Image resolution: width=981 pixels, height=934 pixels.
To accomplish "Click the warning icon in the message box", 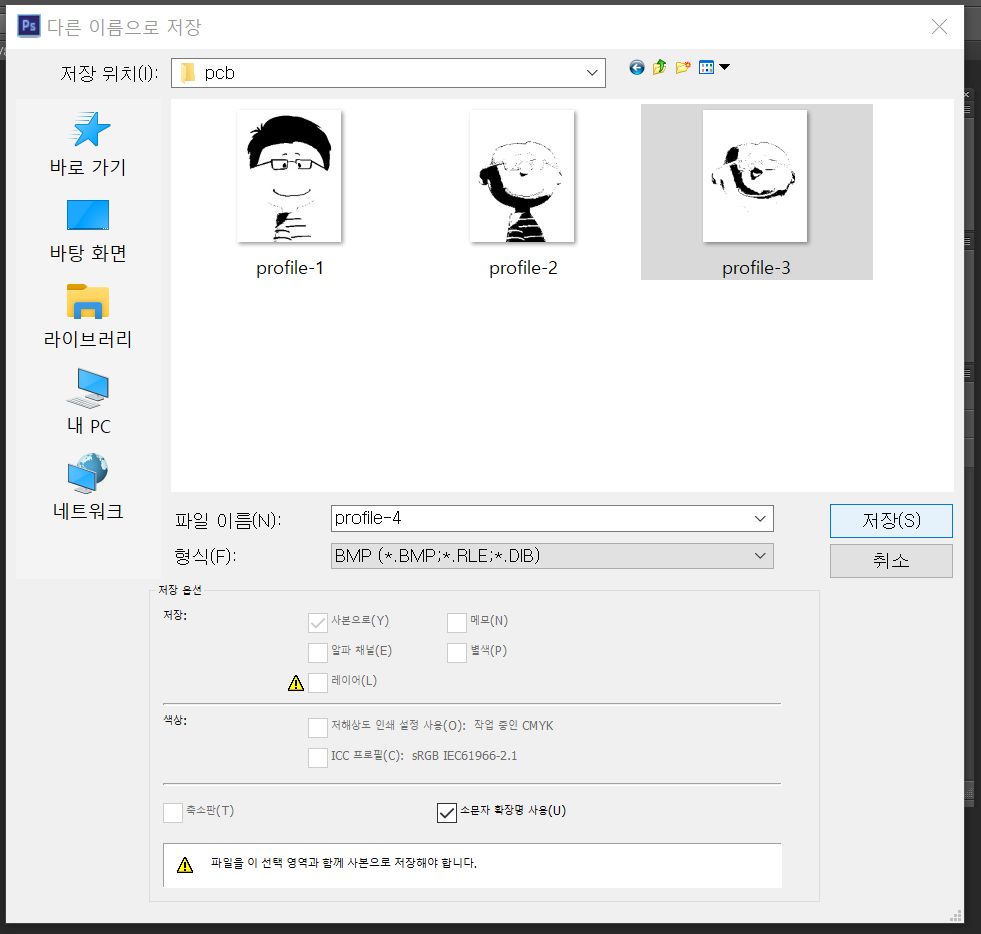I will pos(185,865).
